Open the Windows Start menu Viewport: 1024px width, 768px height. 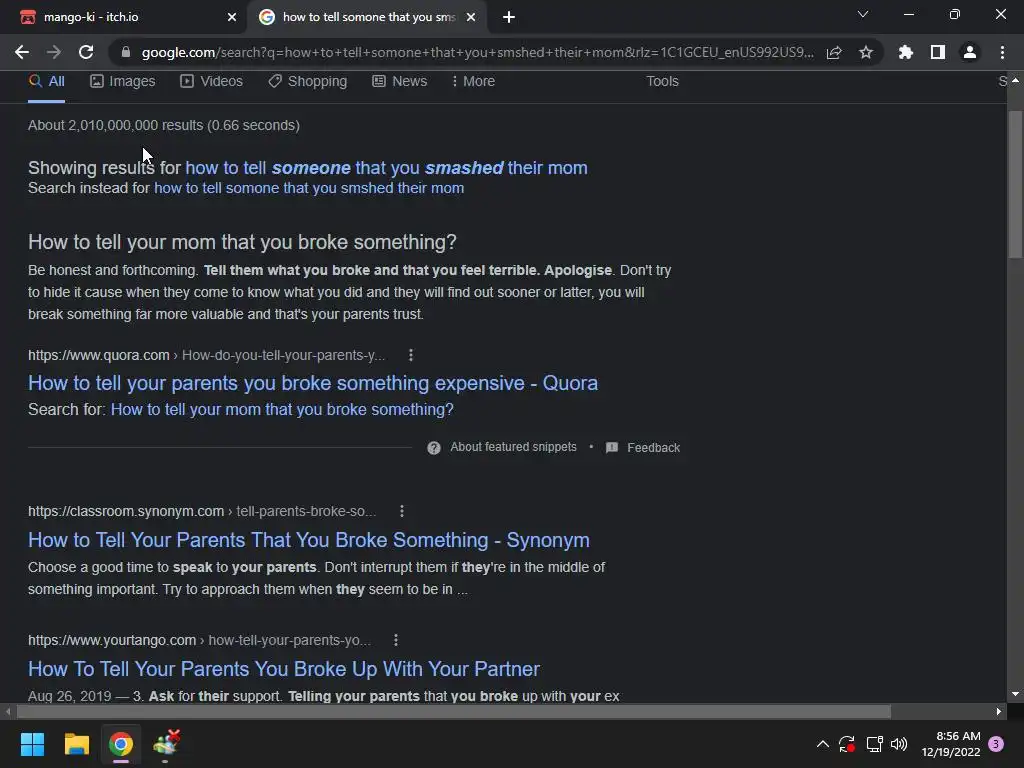(32, 744)
